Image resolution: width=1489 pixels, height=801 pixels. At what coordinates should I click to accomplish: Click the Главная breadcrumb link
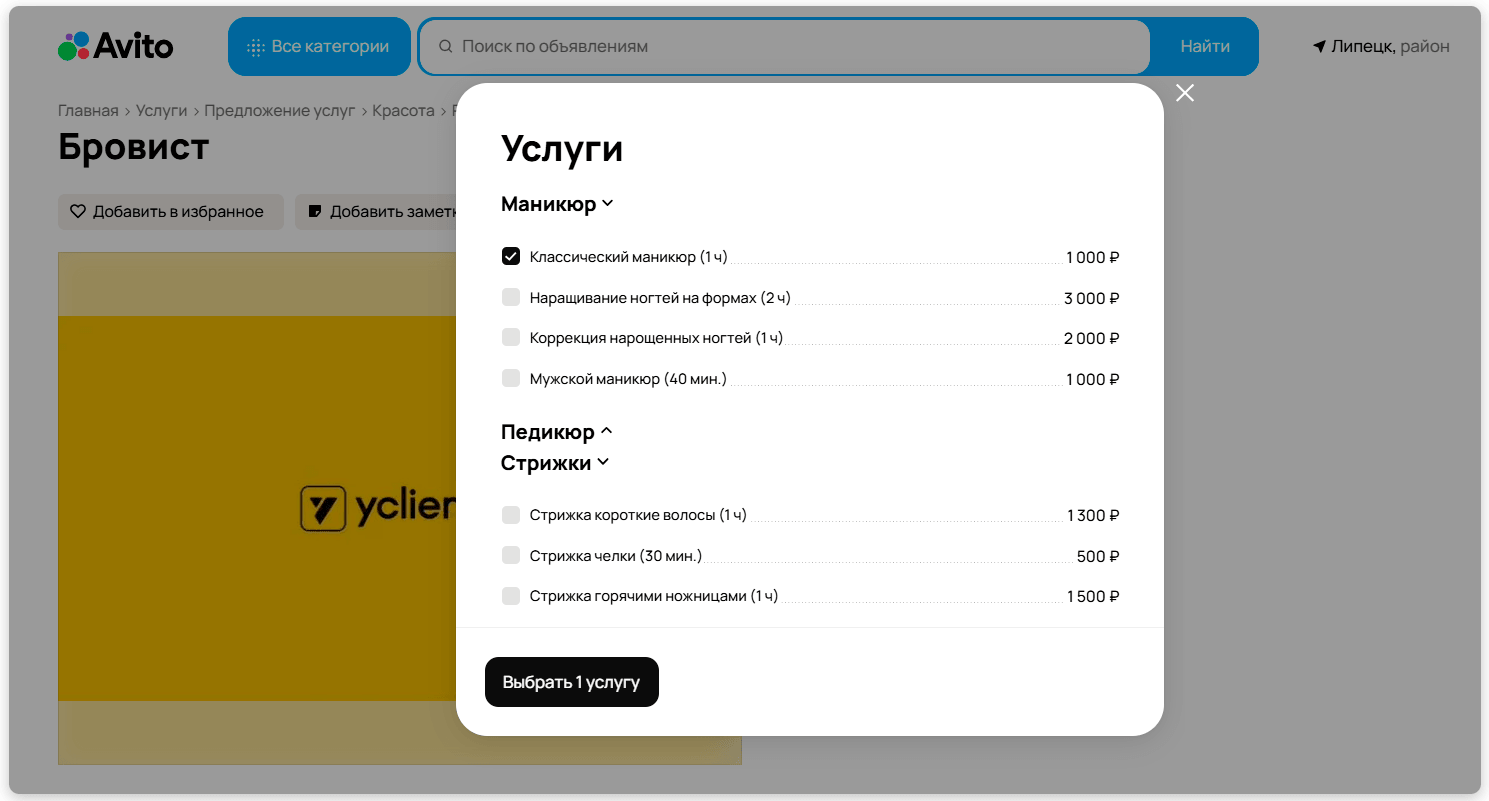pyautogui.click(x=88, y=110)
